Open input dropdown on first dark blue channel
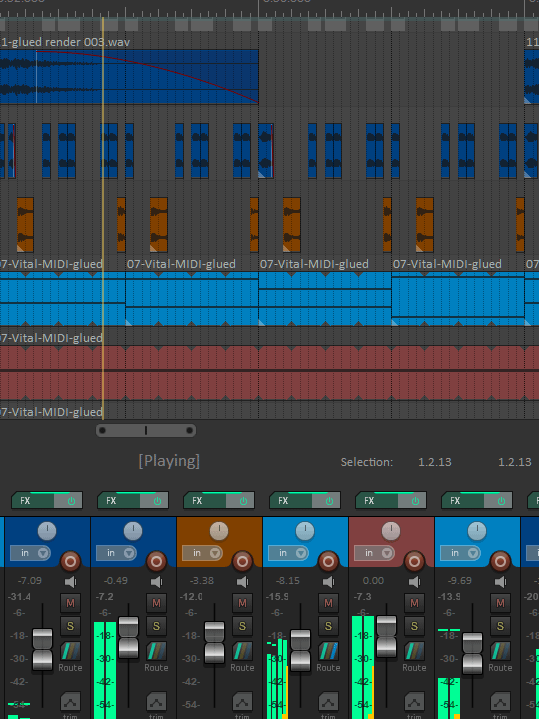 click(x=30, y=553)
